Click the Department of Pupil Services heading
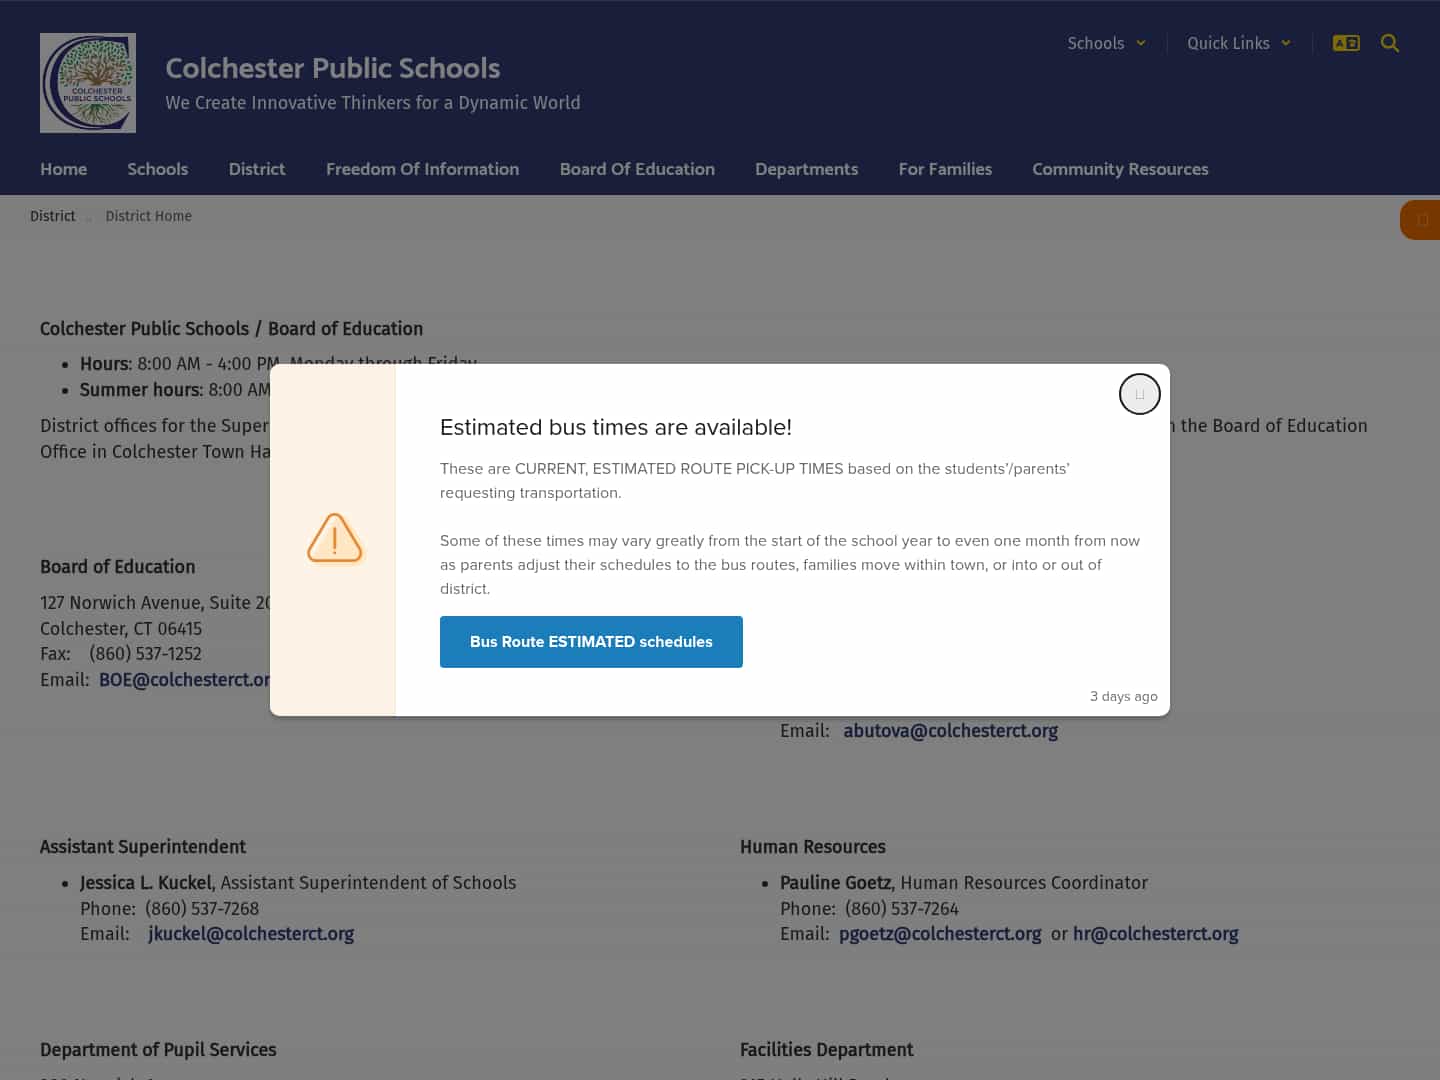 (x=158, y=1050)
